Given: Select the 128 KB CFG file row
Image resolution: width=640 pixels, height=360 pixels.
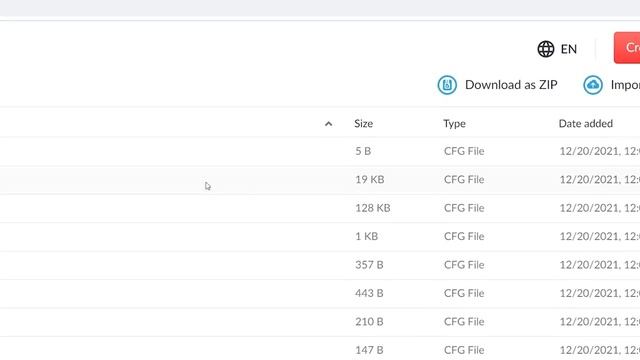Looking at the screenshot, I should click(x=320, y=208).
